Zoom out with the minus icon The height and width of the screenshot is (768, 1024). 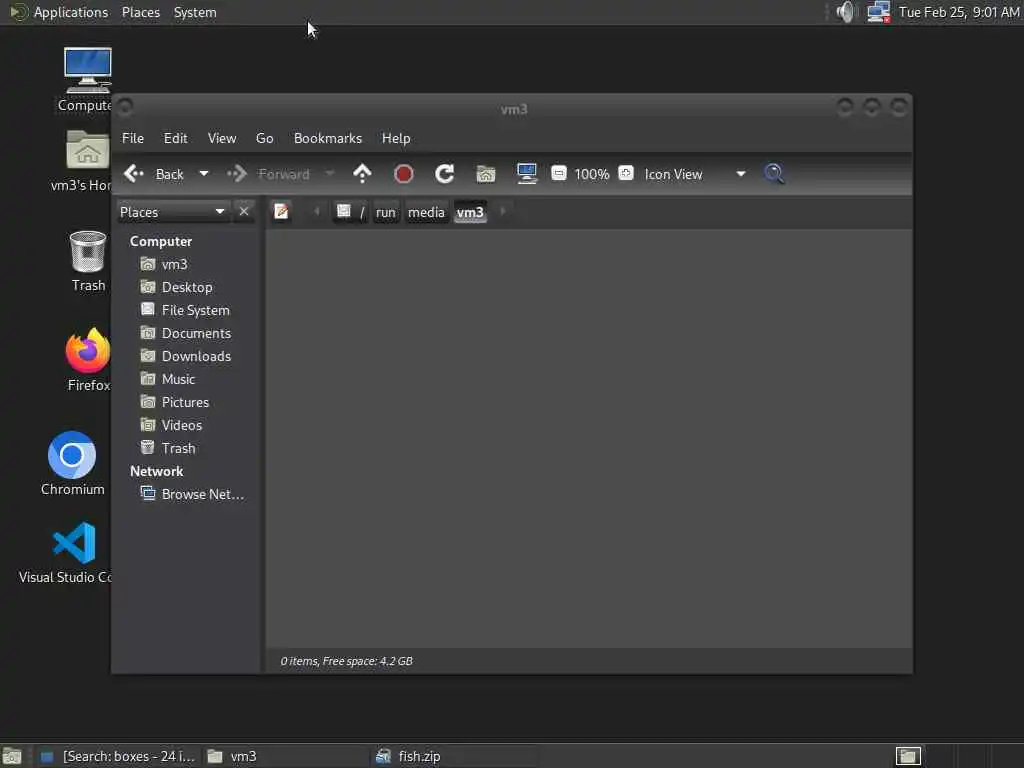pos(558,173)
